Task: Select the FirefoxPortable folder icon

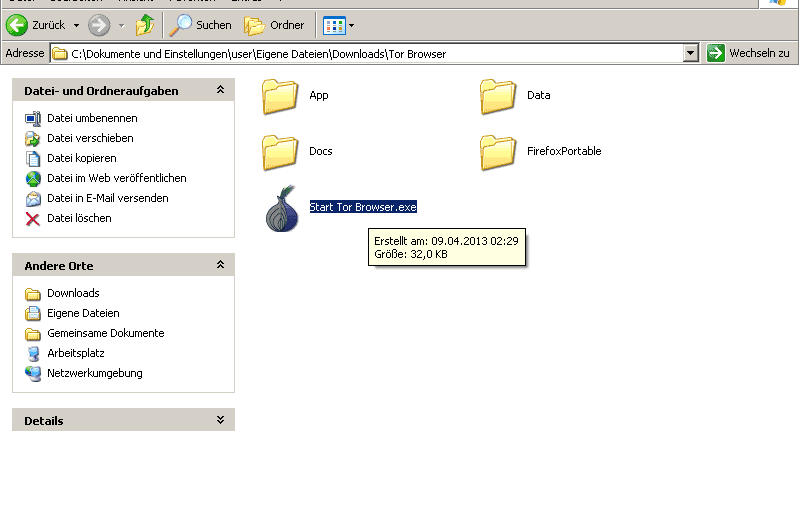Action: click(498, 152)
